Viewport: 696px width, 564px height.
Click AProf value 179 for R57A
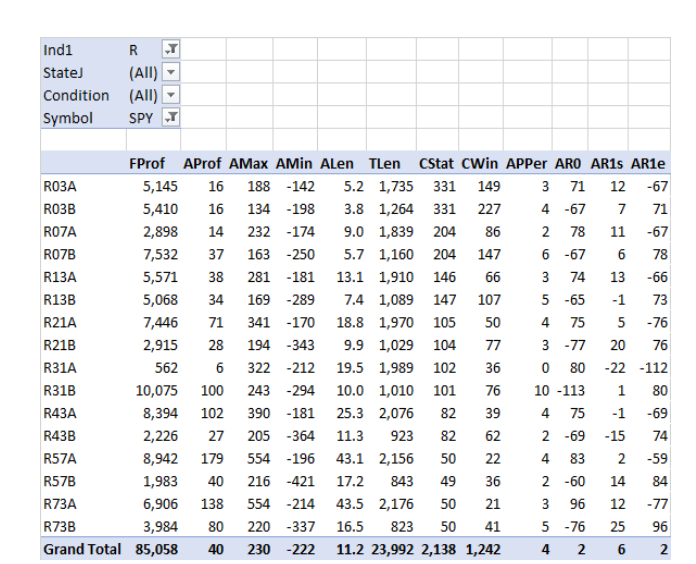pyautogui.click(x=212, y=458)
